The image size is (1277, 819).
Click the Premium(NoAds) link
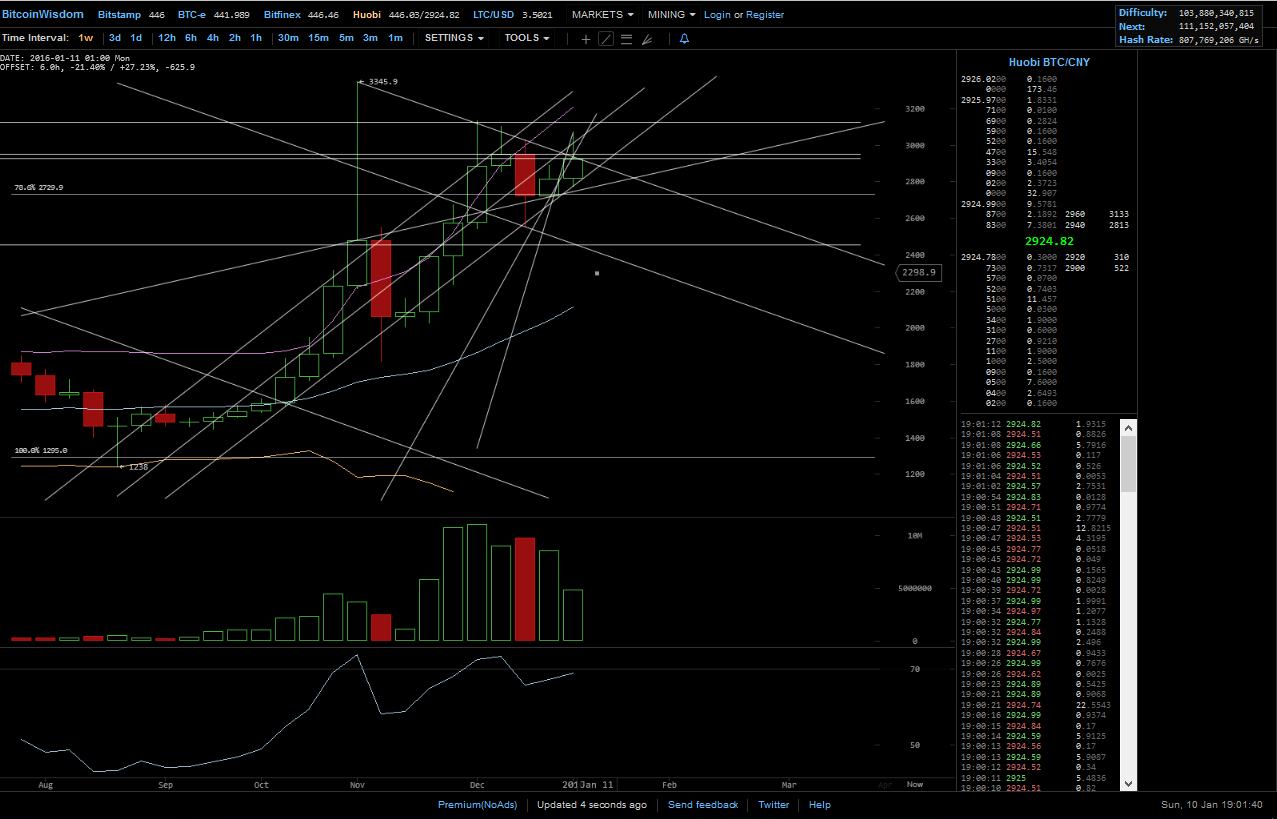[x=477, y=805]
